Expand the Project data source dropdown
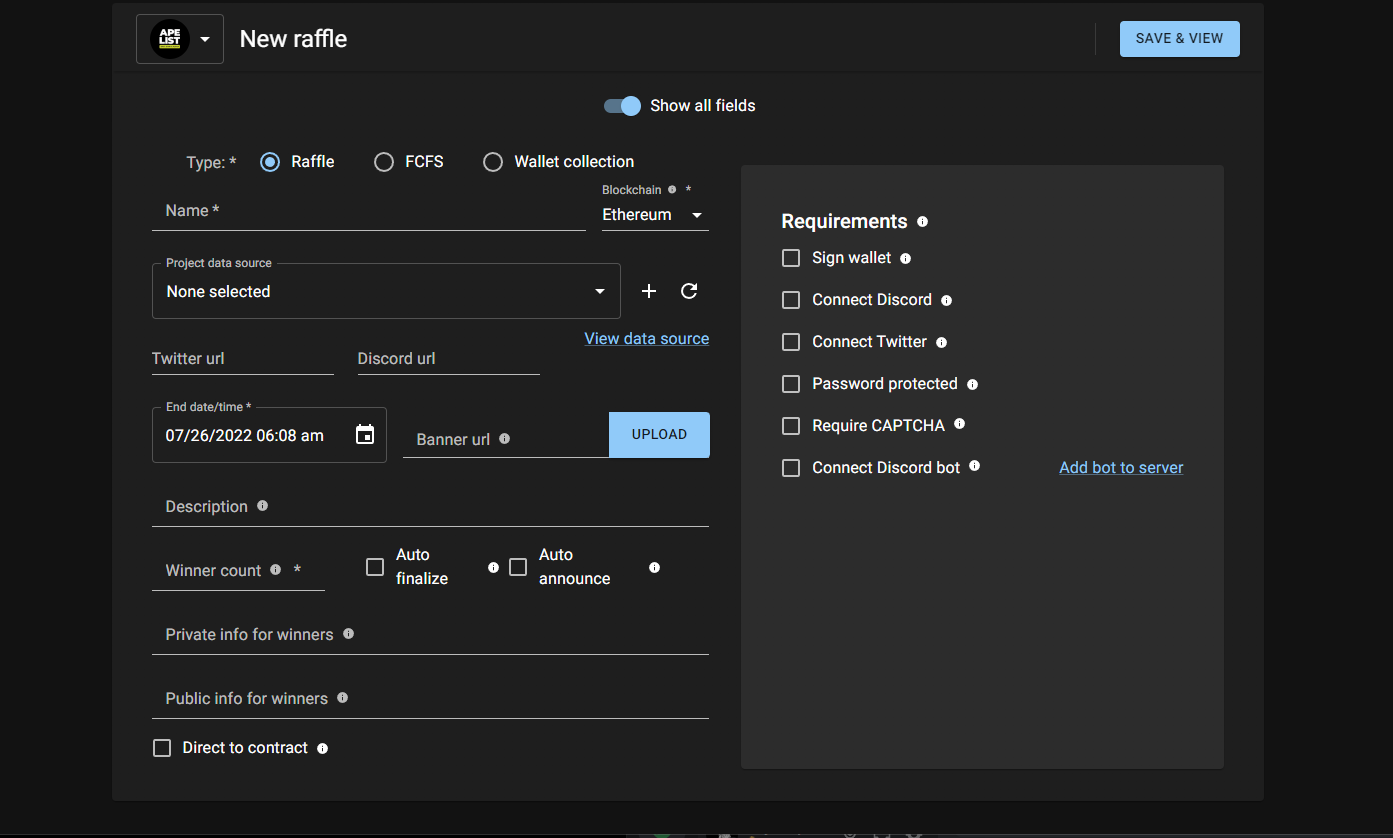 386,291
